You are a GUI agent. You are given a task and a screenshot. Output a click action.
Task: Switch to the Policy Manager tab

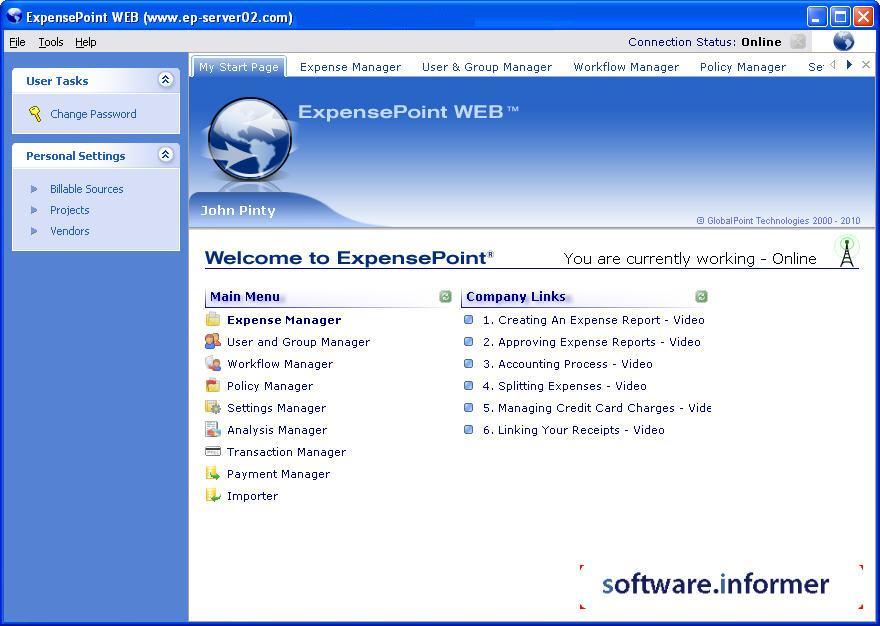click(742, 67)
